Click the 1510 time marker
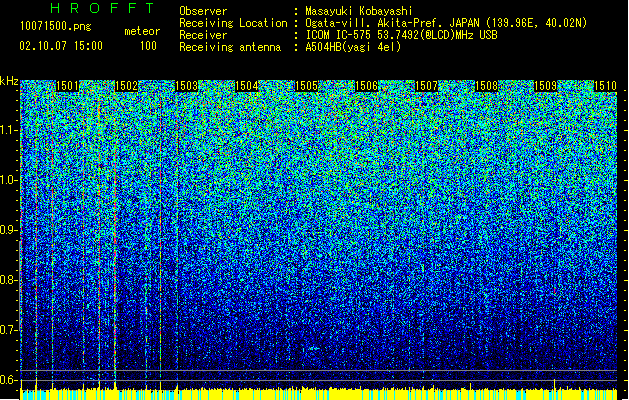The image size is (629, 400). [605, 86]
